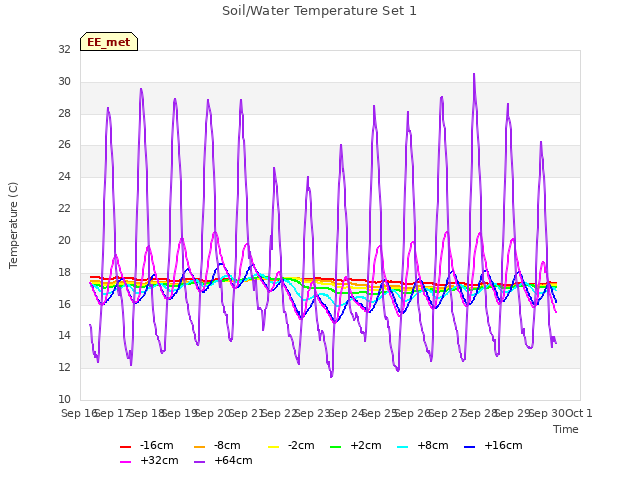
Task: Select the -8cm orange legend swatch
Action: pos(199,447)
